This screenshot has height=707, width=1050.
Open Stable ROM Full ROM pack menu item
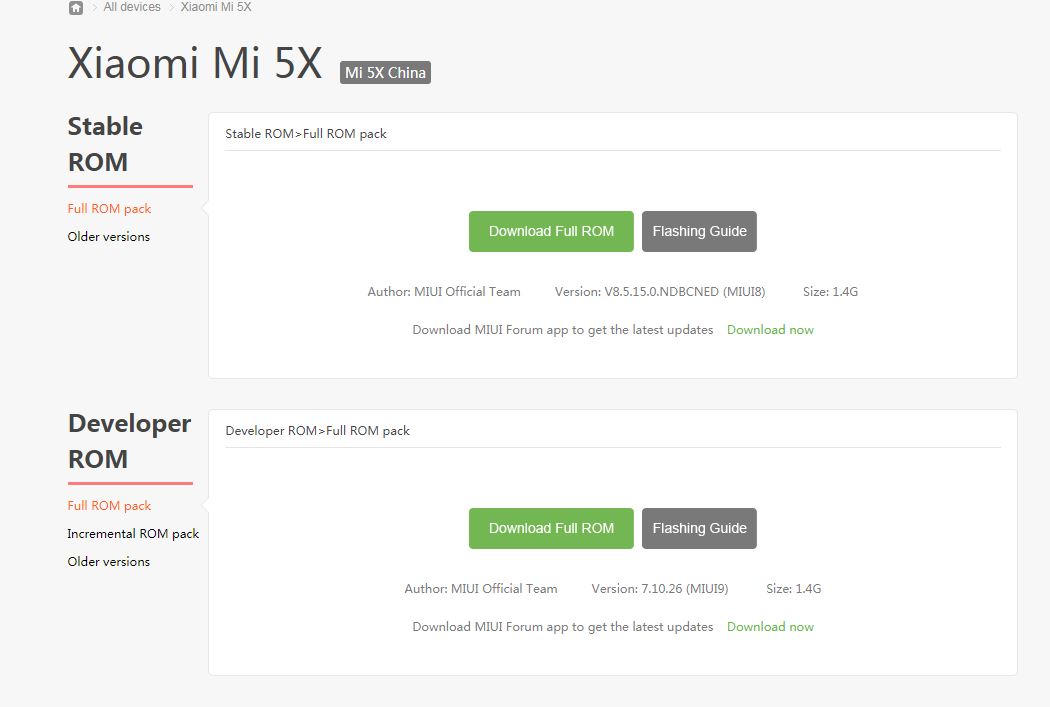click(x=109, y=209)
